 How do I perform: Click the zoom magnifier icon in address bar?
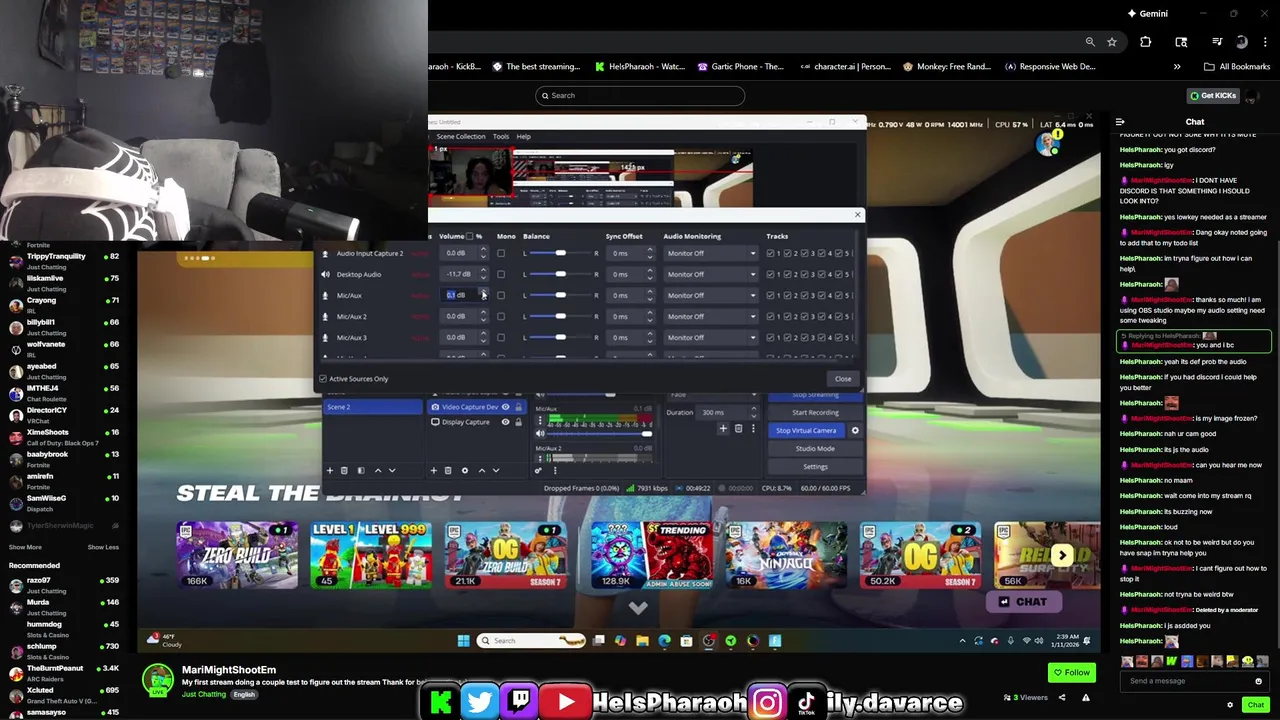click(x=1090, y=42)
